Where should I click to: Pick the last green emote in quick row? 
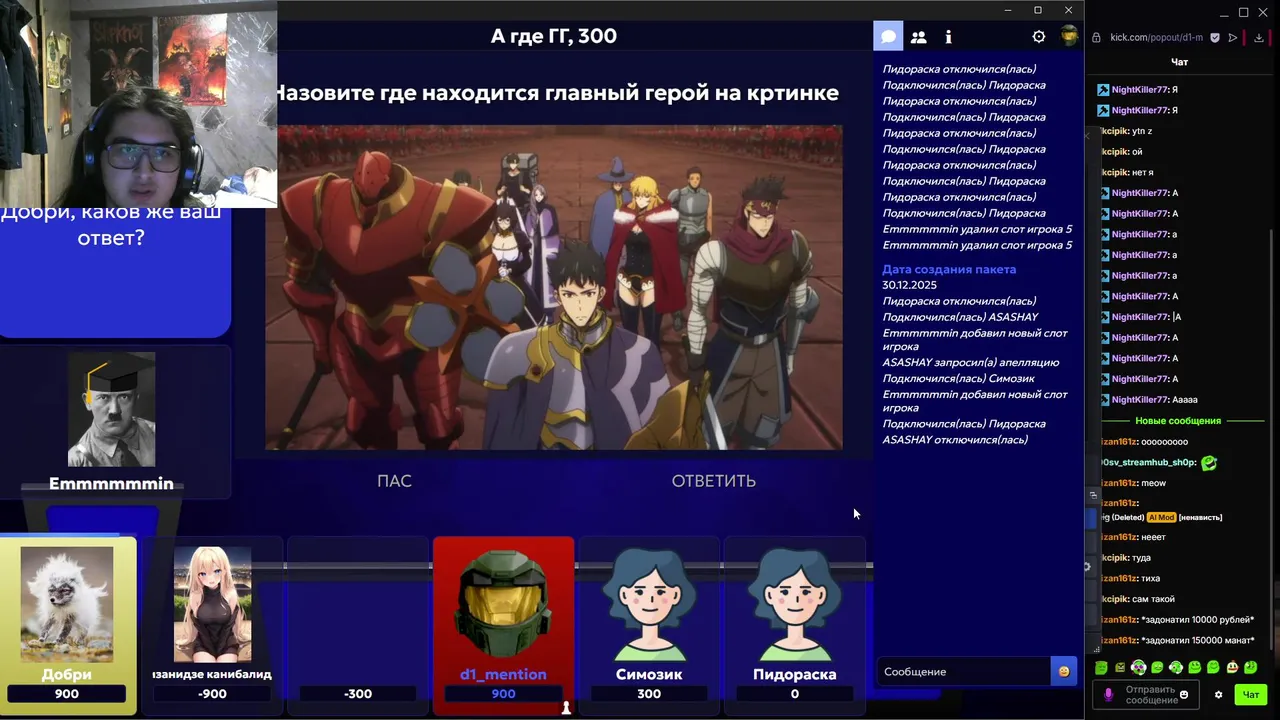[1250, 667]
